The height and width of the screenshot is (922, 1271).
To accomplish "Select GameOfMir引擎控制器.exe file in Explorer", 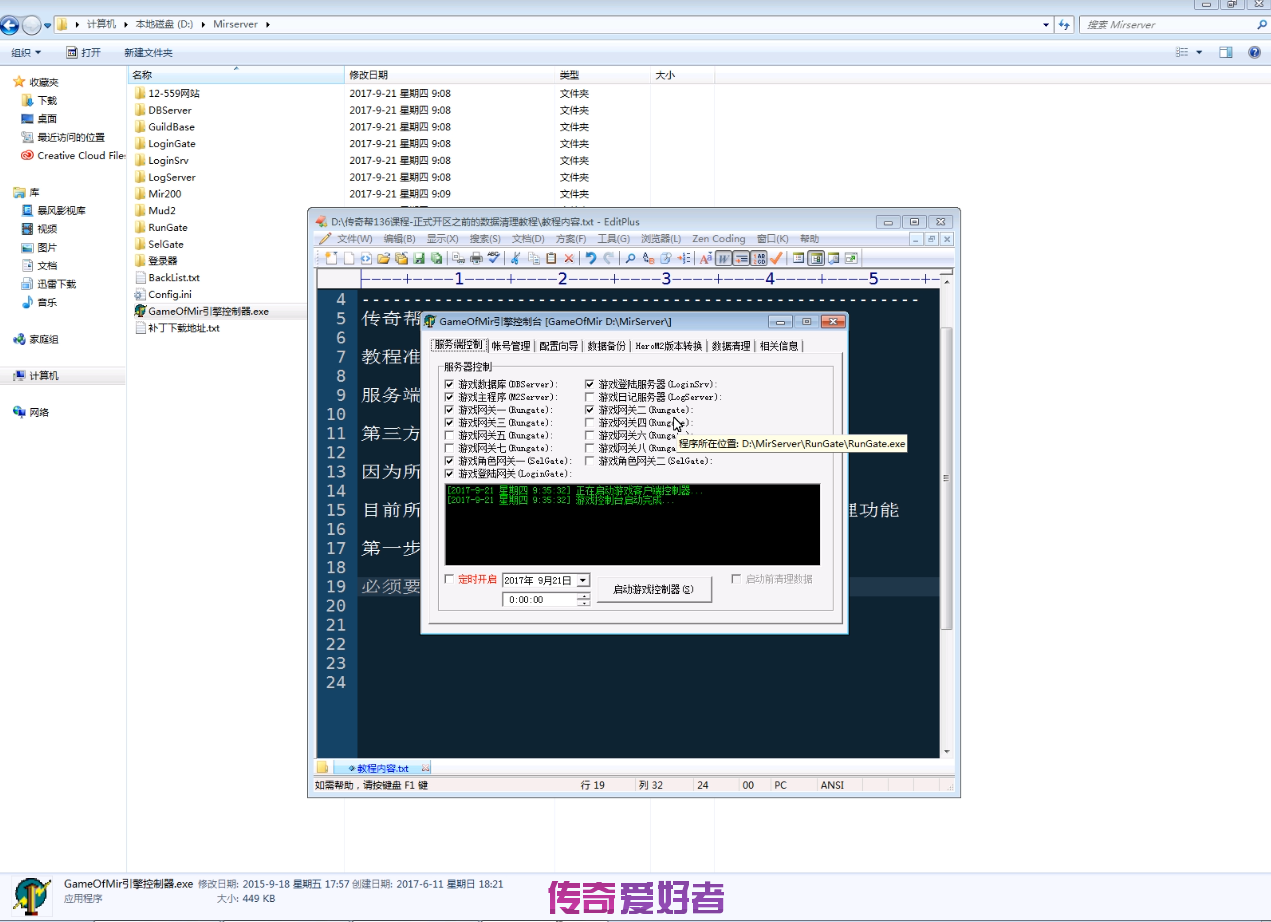I will coord(208,311).
